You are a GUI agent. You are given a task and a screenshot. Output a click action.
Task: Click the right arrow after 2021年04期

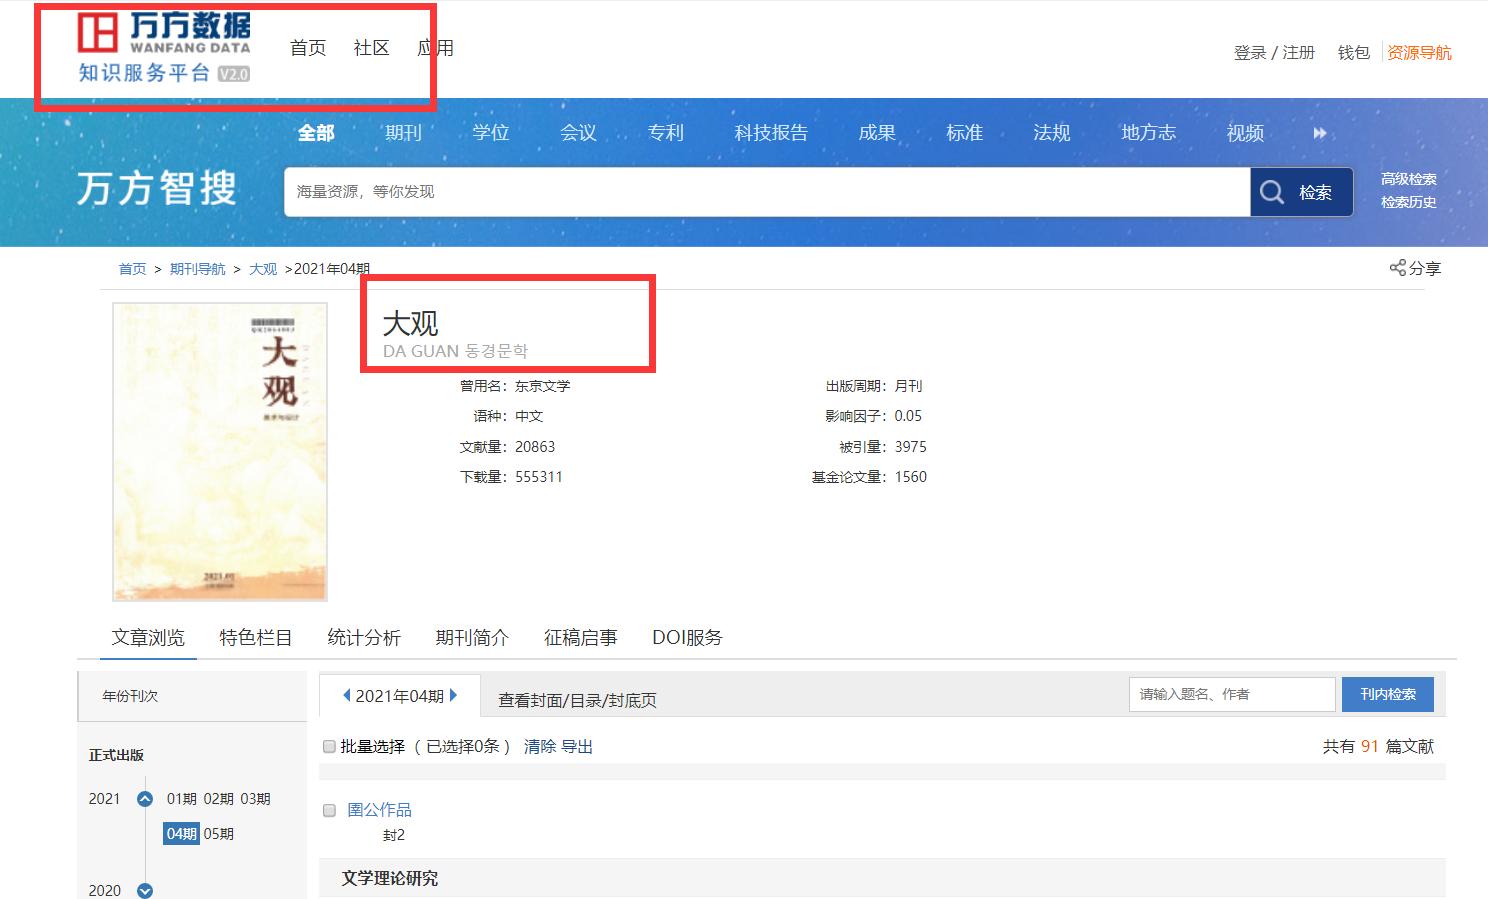click(x=453, y=694)
